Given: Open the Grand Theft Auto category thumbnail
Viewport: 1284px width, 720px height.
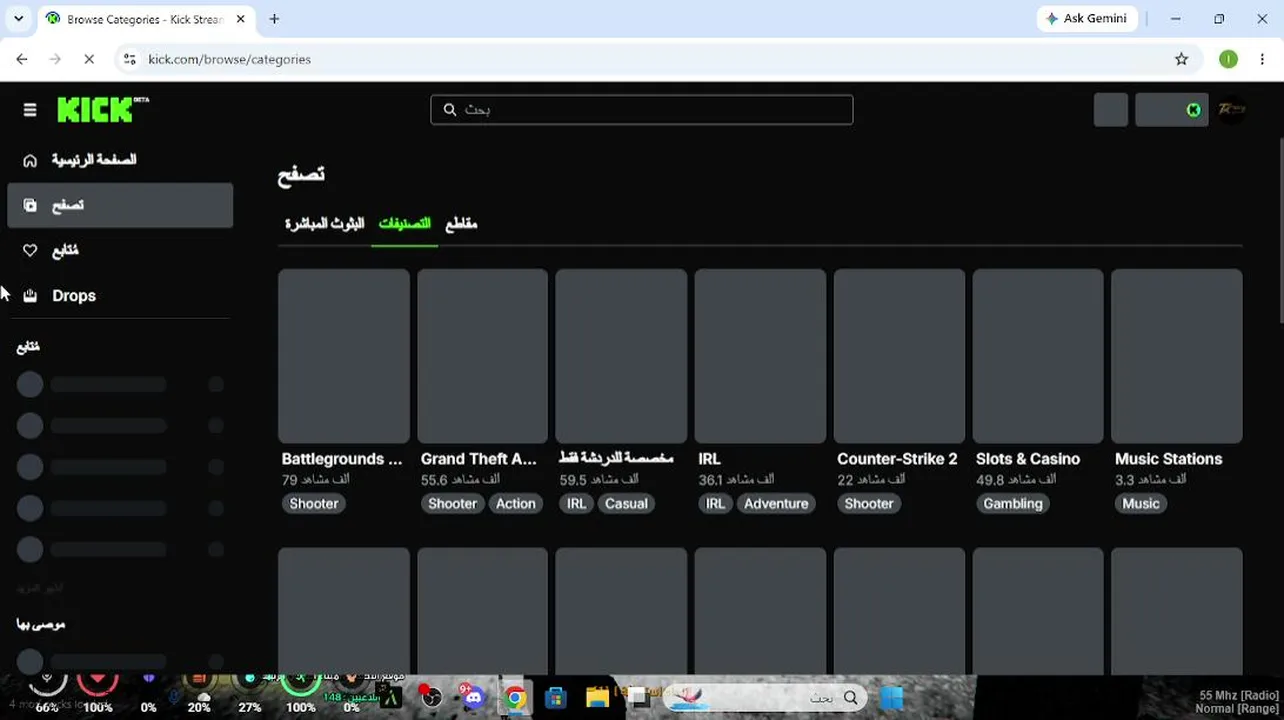Looking at the screenshot, I should point(483,356).
